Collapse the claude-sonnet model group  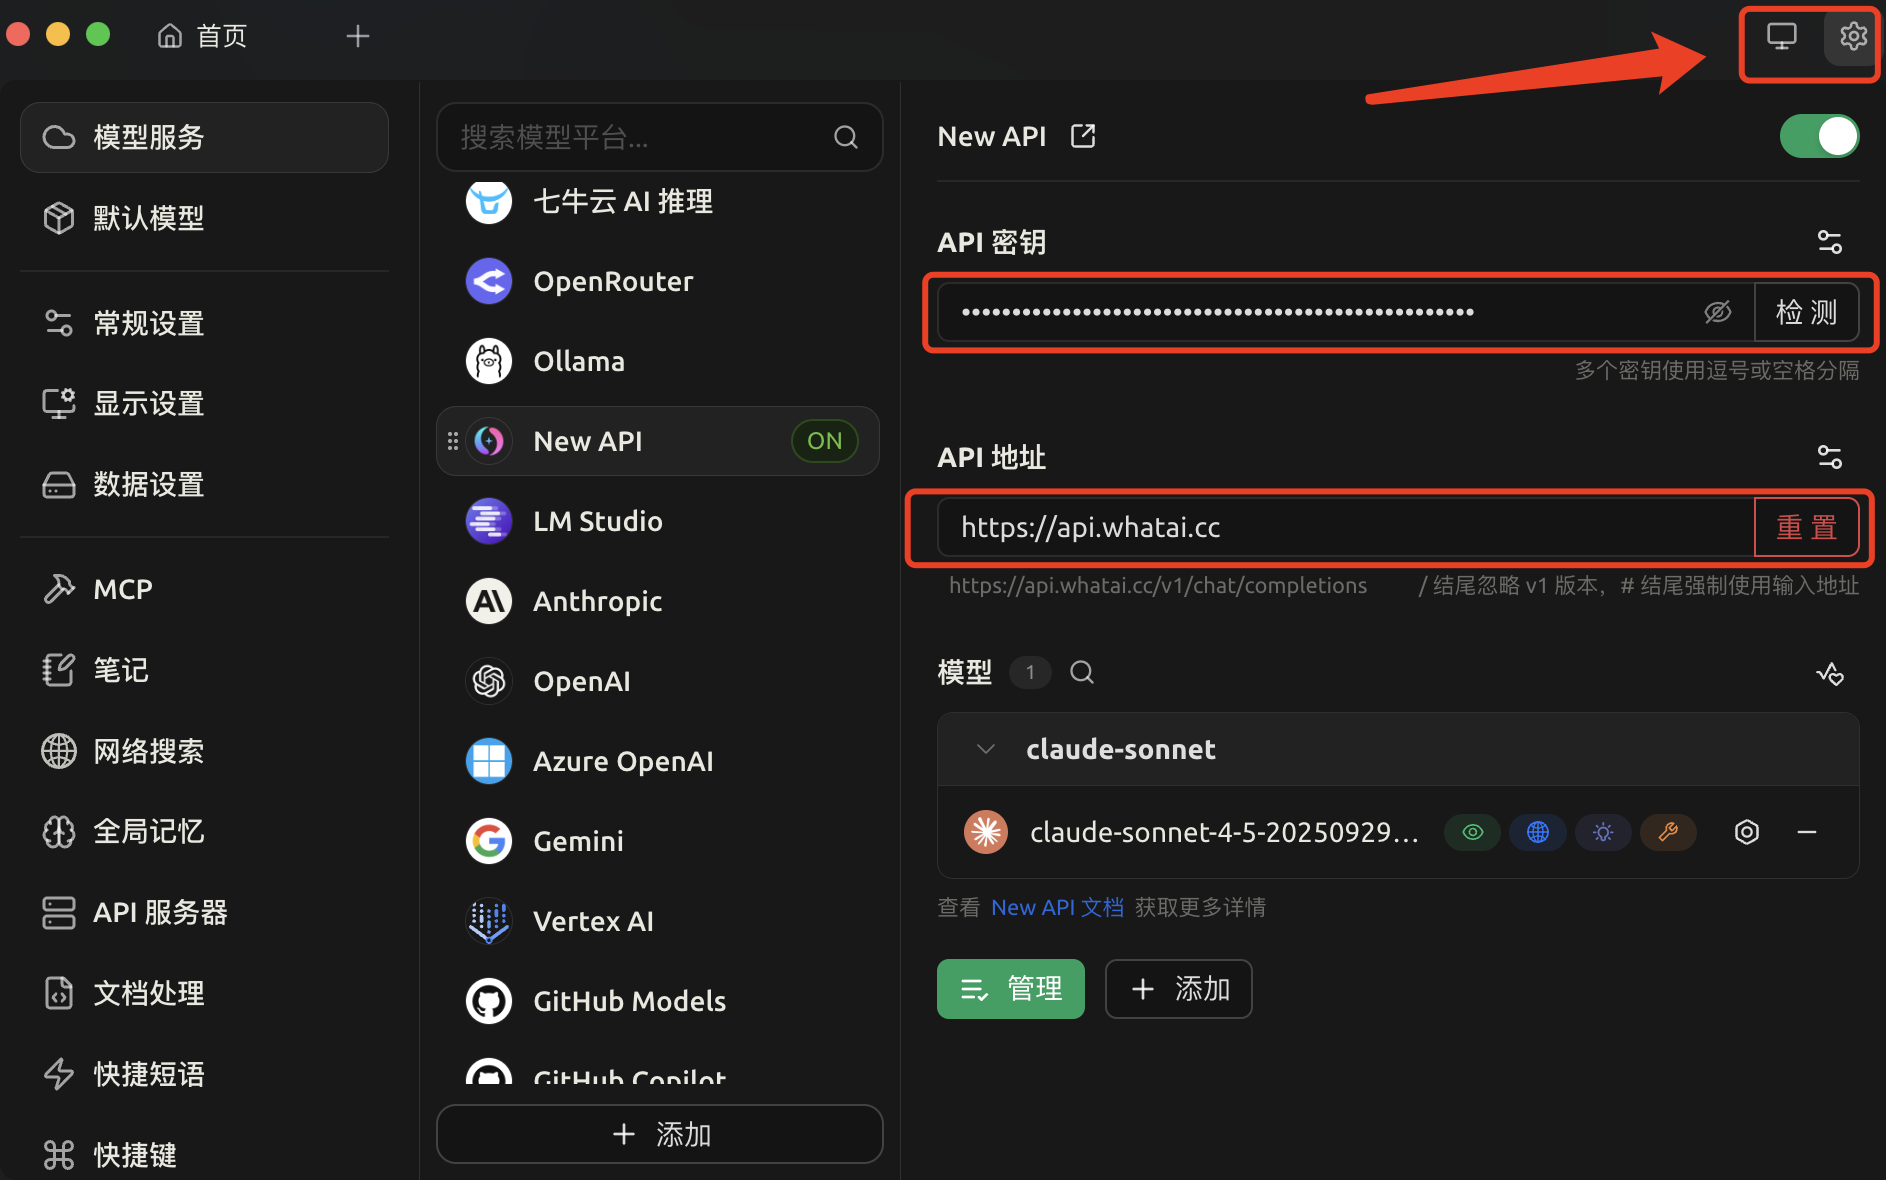point(985,748)
